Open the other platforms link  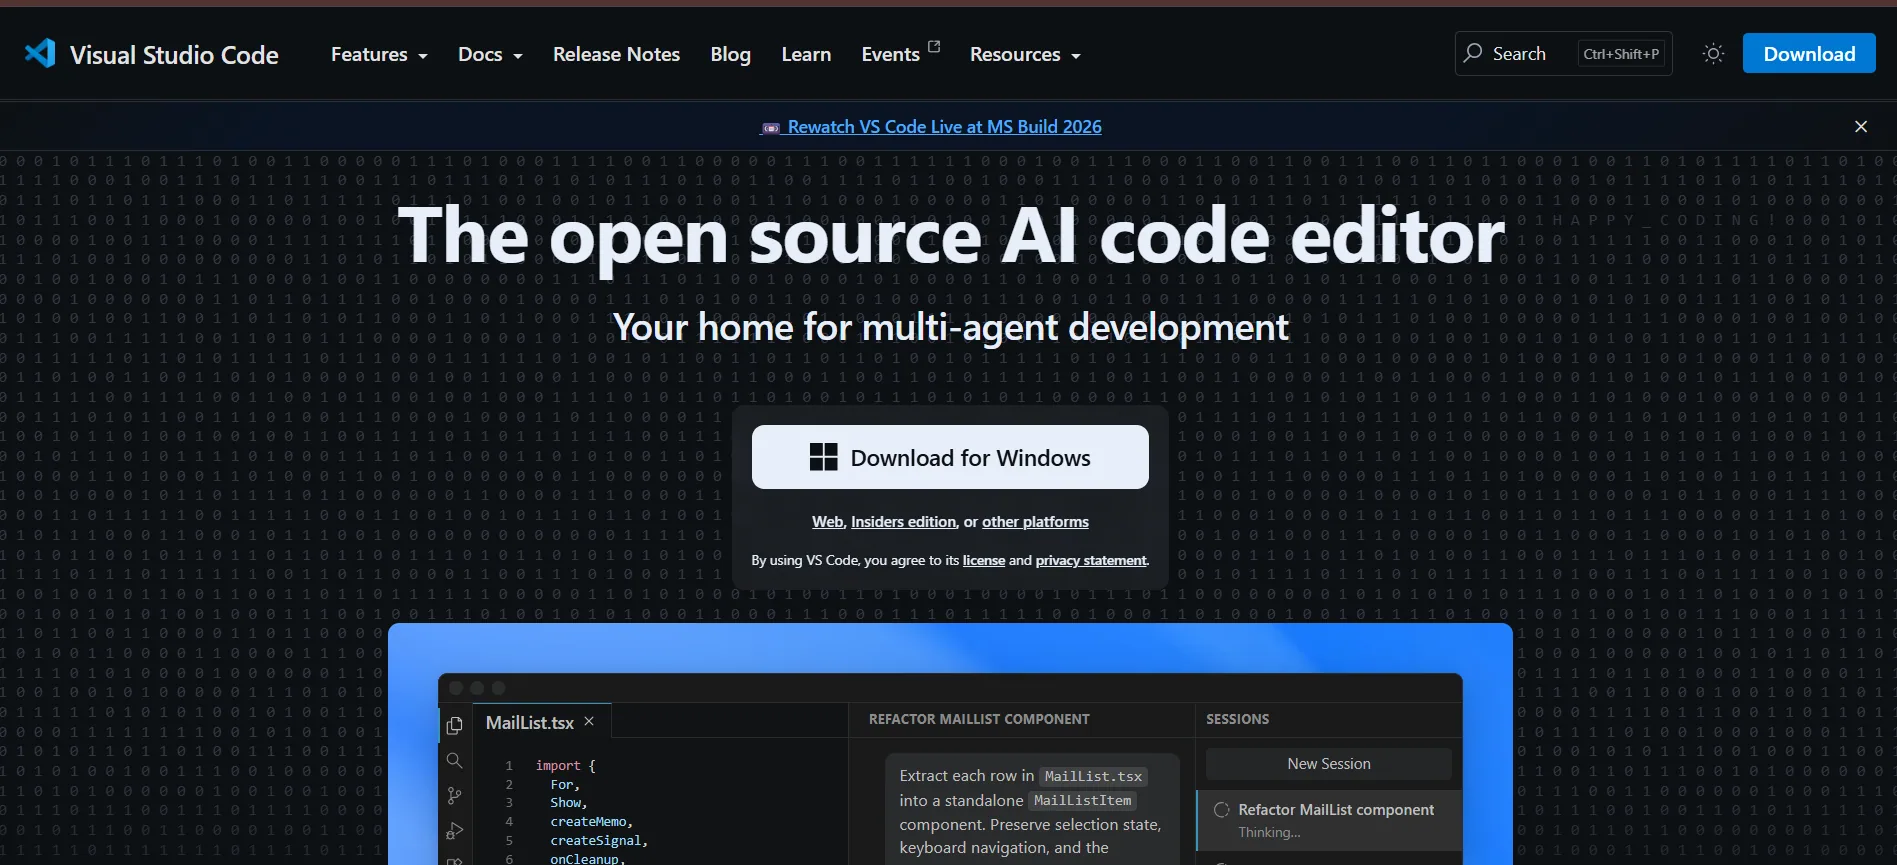(x=1035, y=522)
